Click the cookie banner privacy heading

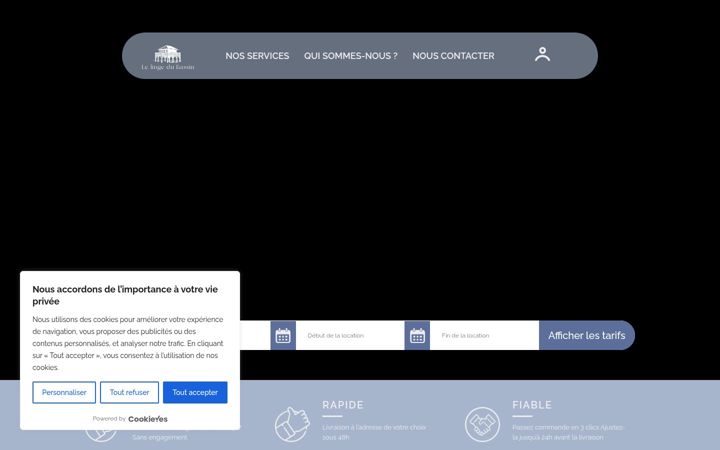[125, 295]
